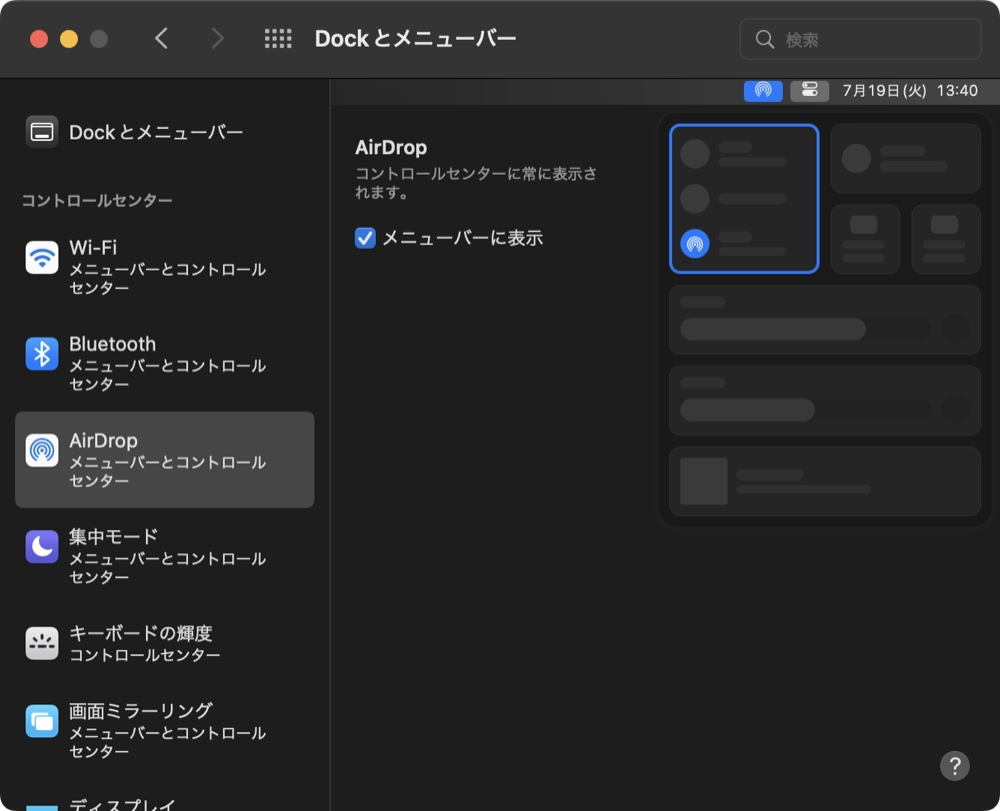Select the 集中モード moon icon

pos(42,546)
